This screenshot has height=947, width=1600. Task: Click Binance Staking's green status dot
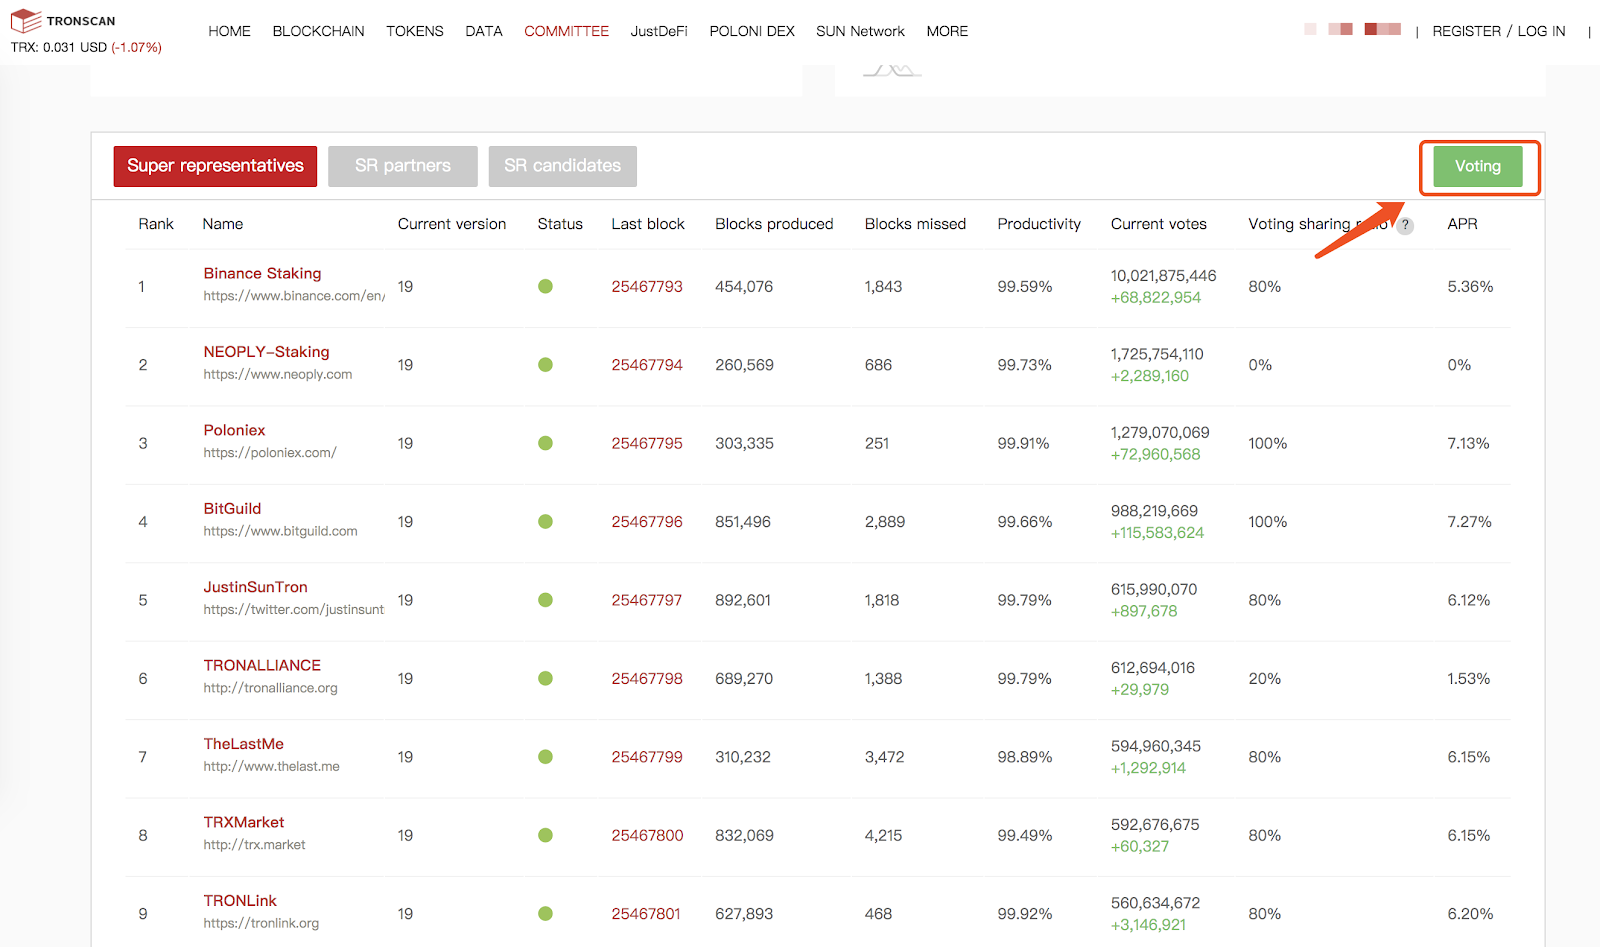[x=545, y=286]
